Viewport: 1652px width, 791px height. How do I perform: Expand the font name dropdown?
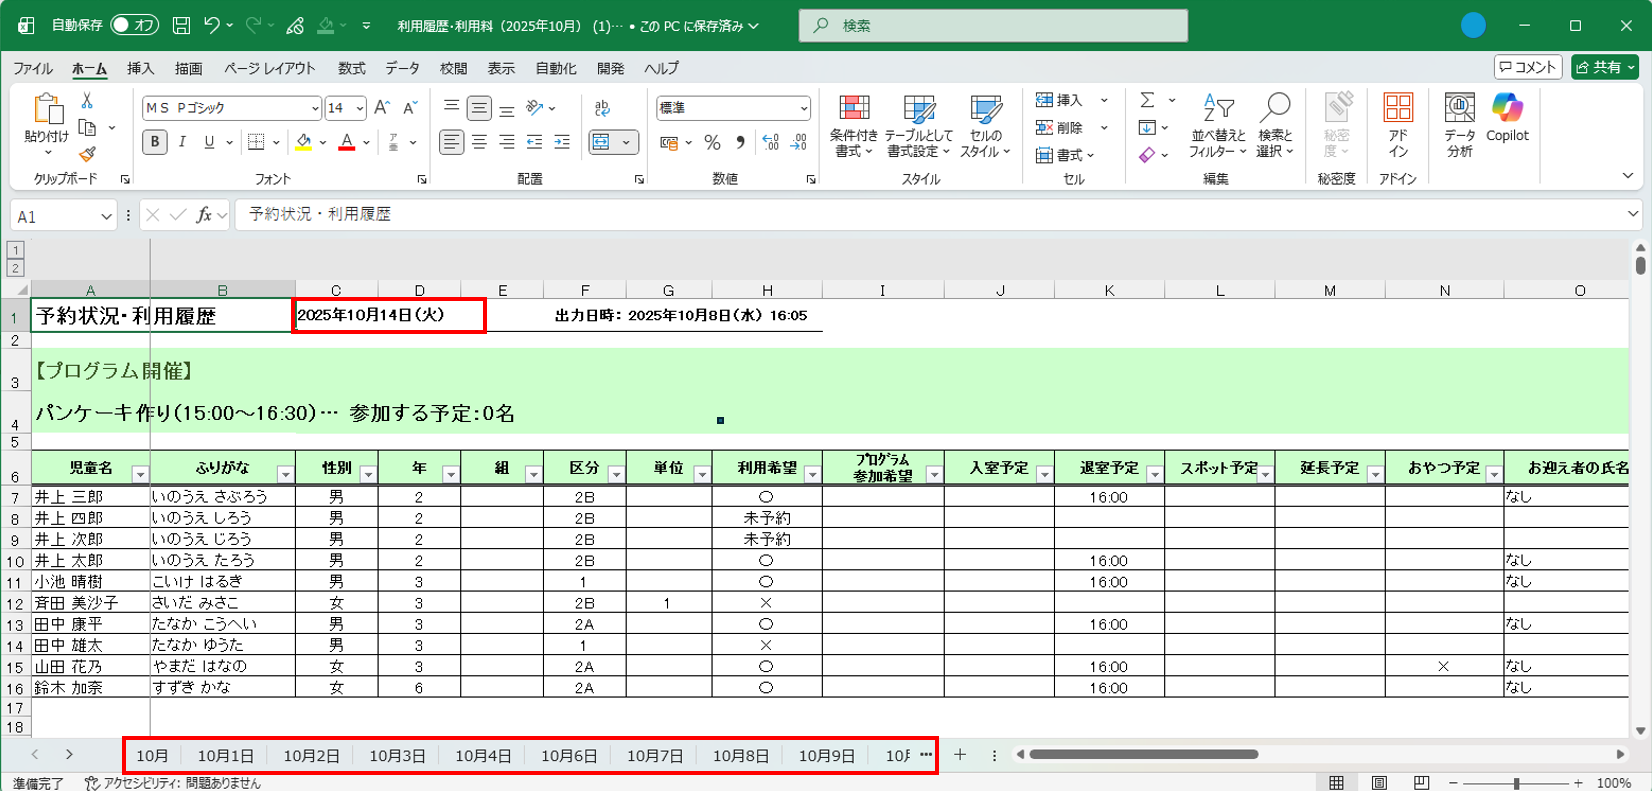point(315,108)
